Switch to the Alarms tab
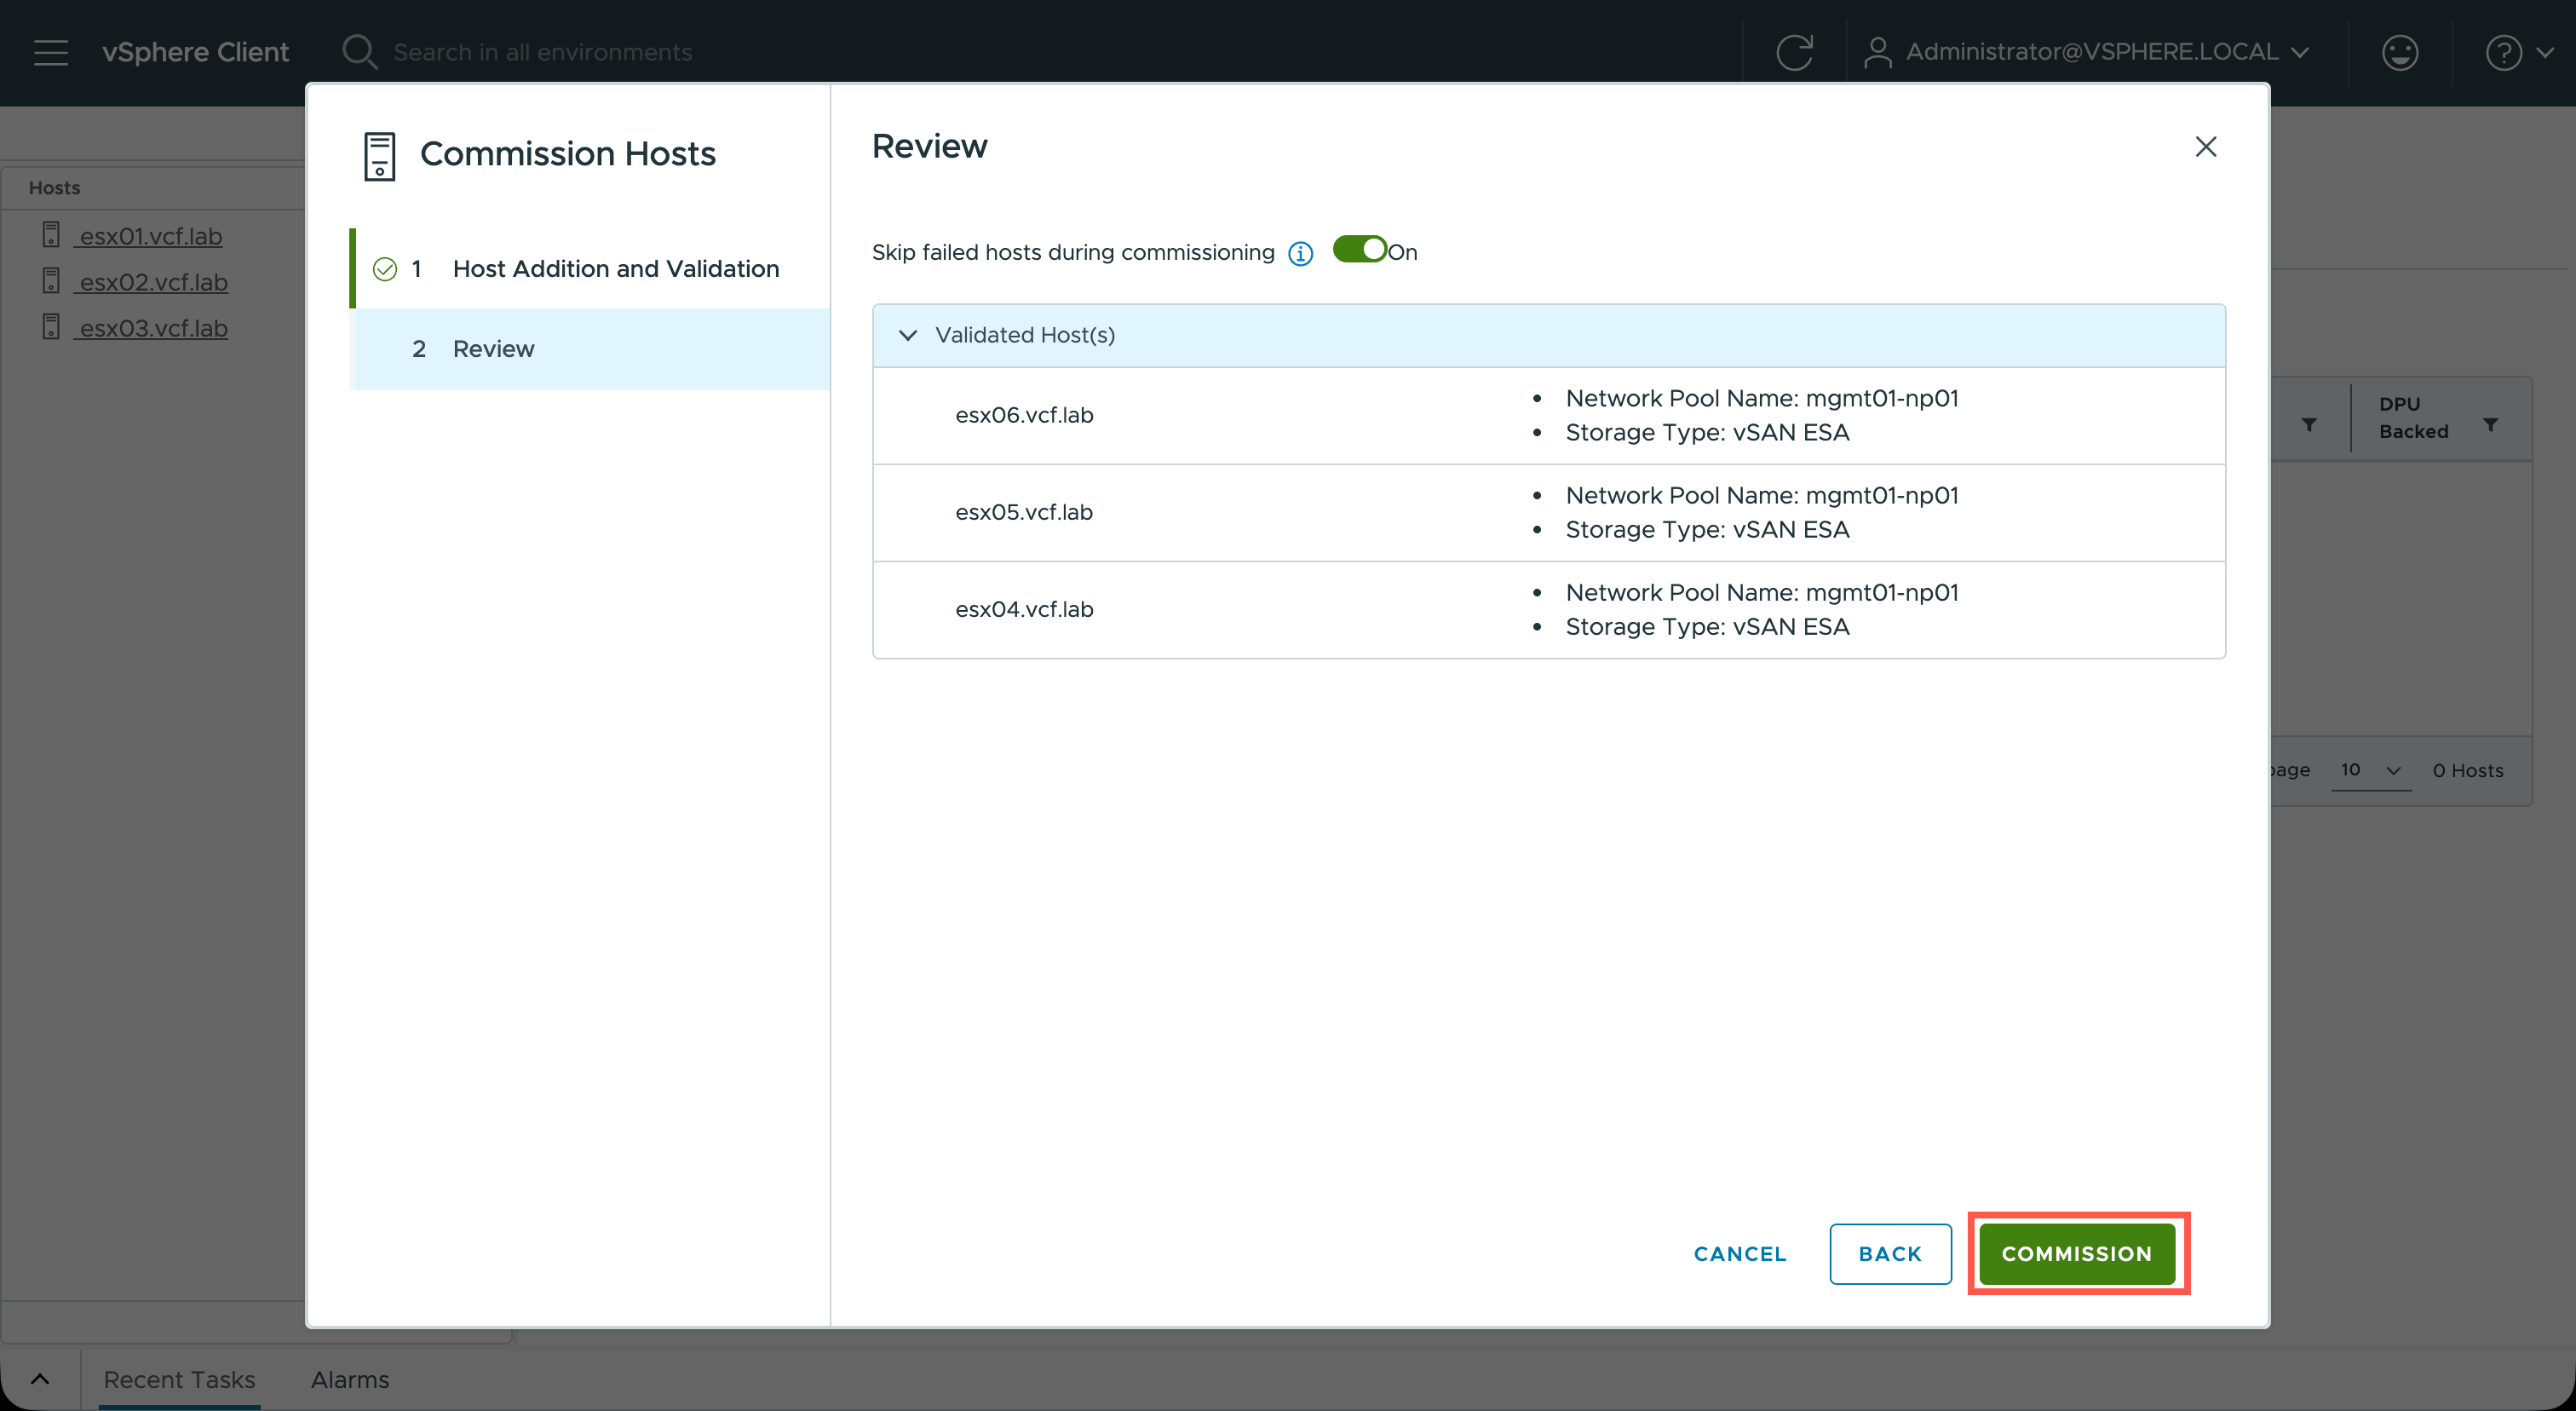Screen dimensions: 2576x1411 pos(350,1380)
